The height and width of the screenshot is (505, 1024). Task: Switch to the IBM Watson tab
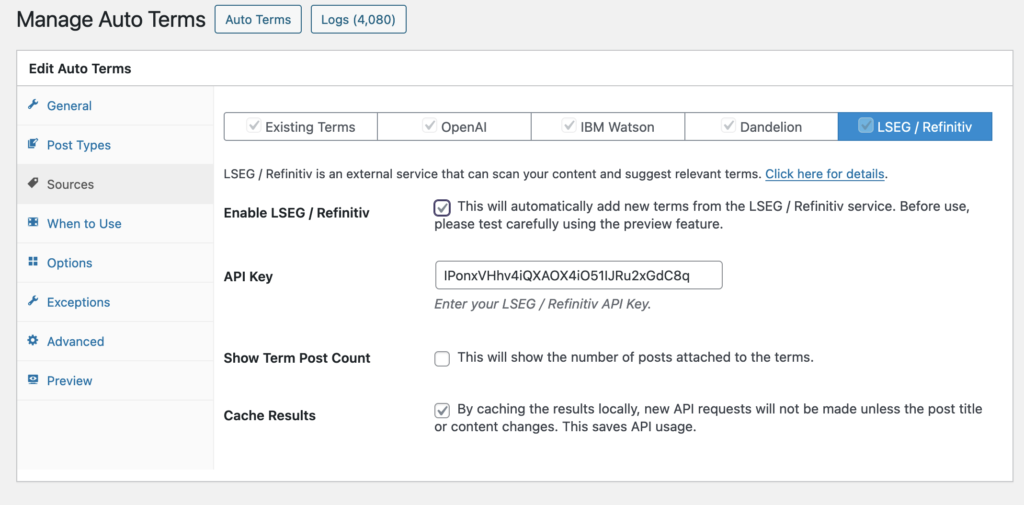[x=607, y=127]
